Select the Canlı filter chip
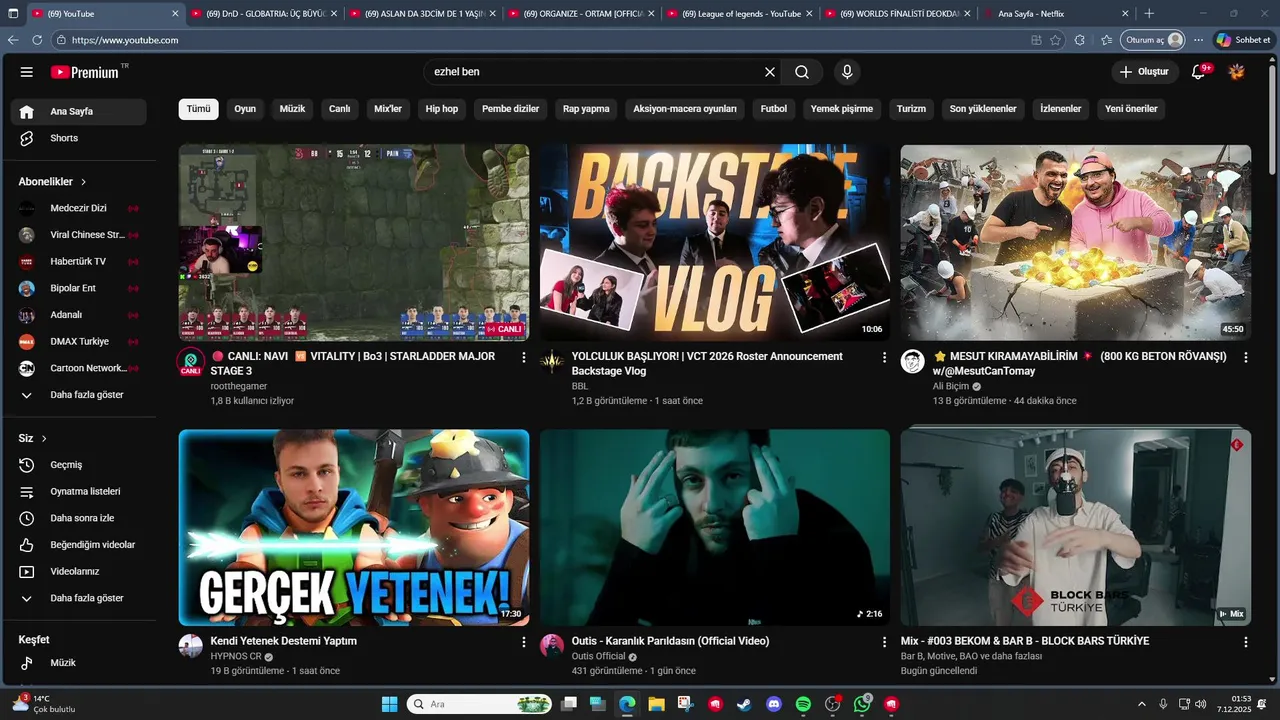This screenshot has width=1280, height=720. point(340,109)
